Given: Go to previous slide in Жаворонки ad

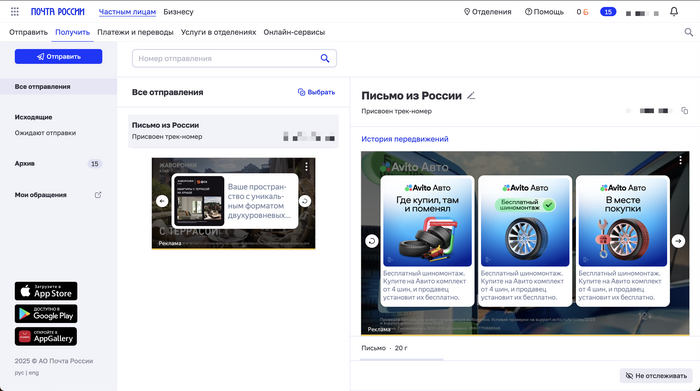Looking at the screenshot, I should click(x=162, y=201).
